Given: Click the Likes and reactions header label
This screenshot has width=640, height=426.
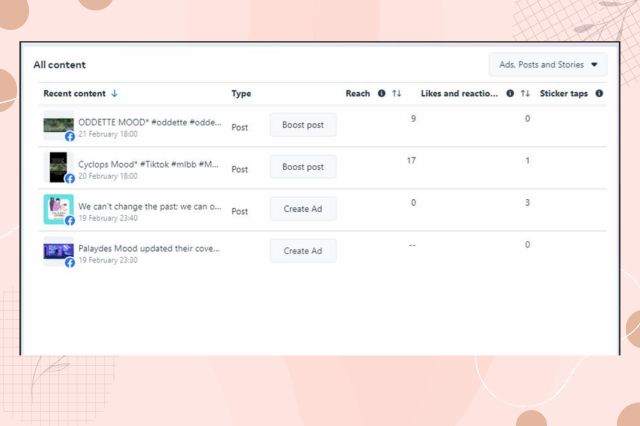Looking at the screenshot, I should coord(459,93).
